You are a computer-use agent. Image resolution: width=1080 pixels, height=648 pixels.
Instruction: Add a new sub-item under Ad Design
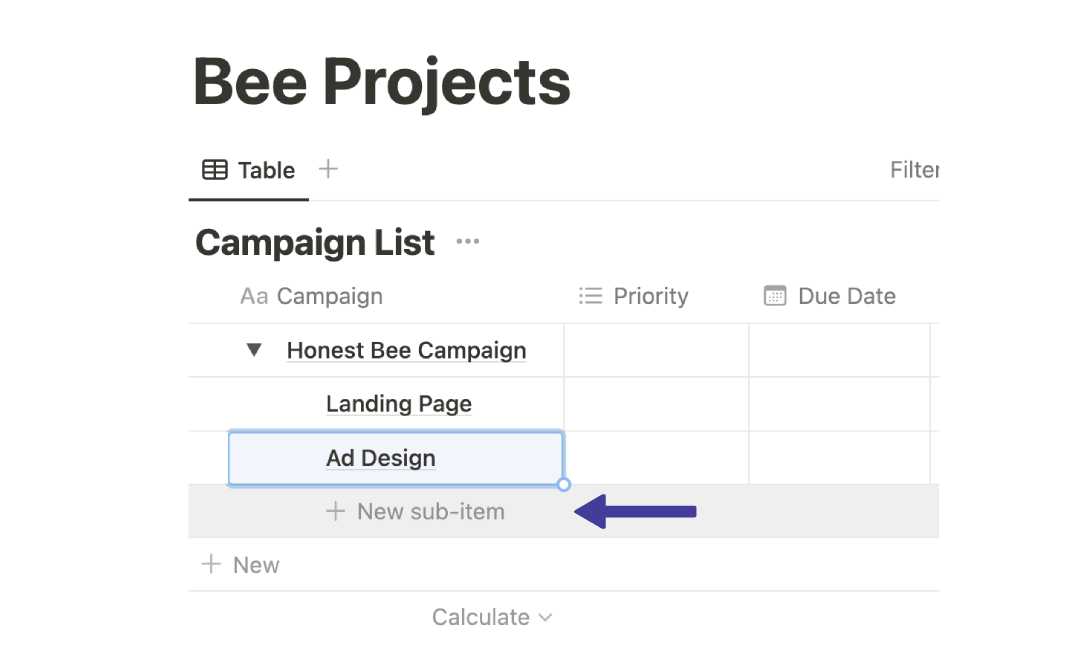[416, 511]
